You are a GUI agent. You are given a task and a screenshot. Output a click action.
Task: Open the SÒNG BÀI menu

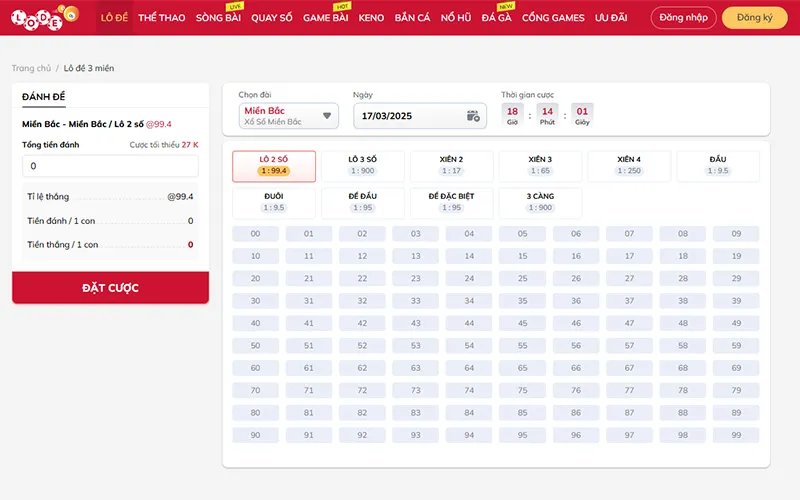[x=218, y=18]
